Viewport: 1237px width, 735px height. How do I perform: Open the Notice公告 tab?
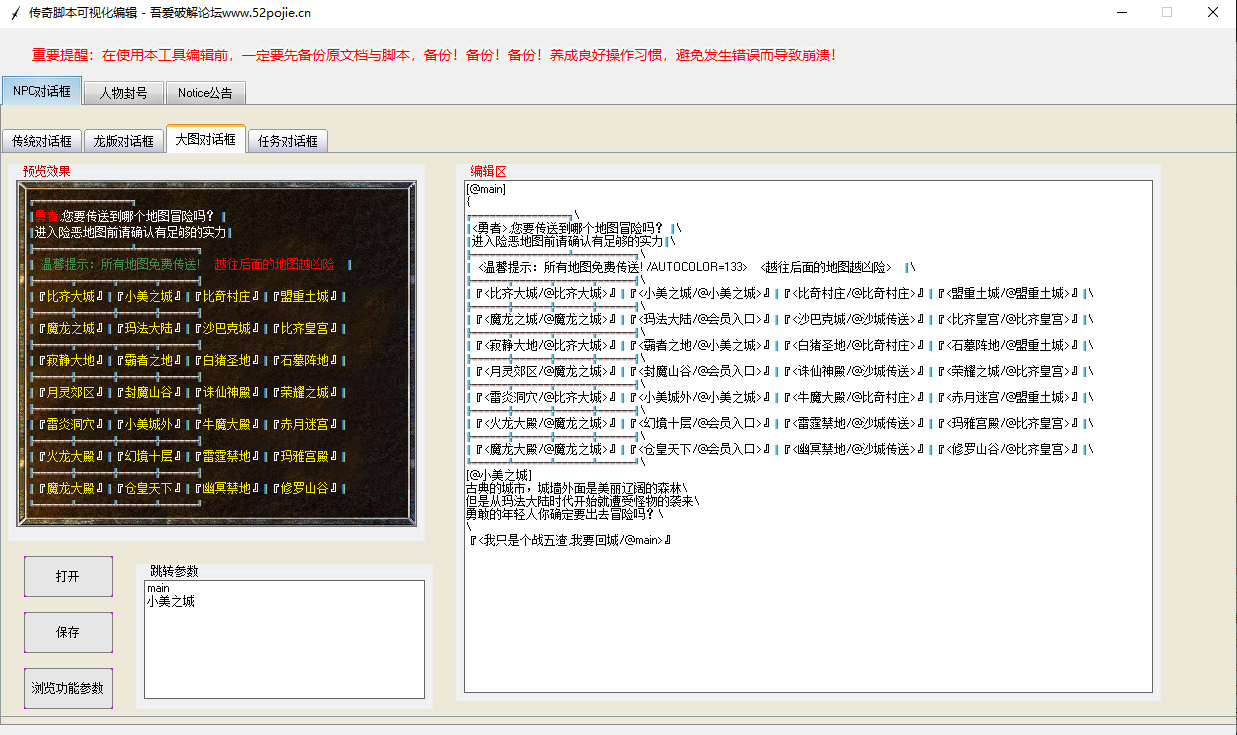click(x=205, y=93)
